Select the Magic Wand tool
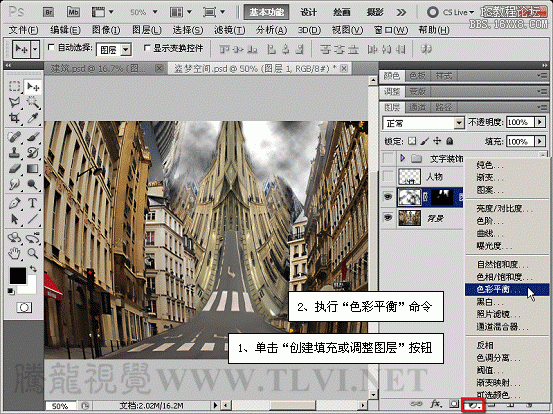 (x=32, y=103)
